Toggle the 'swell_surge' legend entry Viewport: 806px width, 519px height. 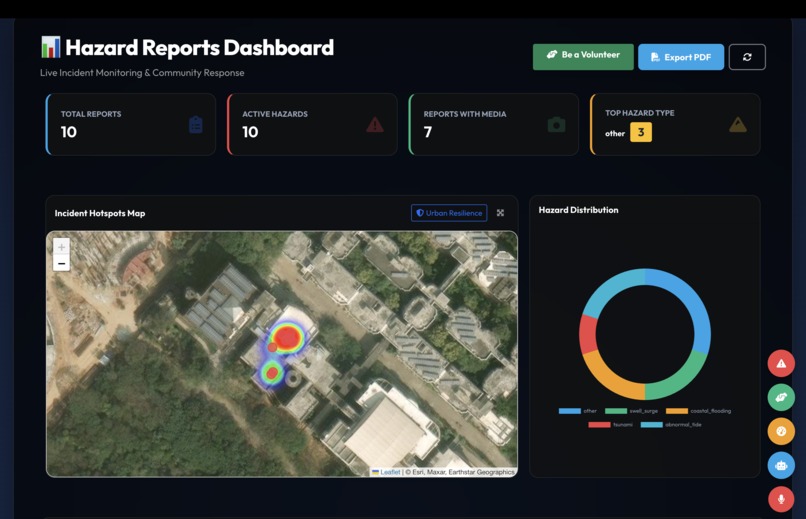pyautogui.click(x=631, y=411)
